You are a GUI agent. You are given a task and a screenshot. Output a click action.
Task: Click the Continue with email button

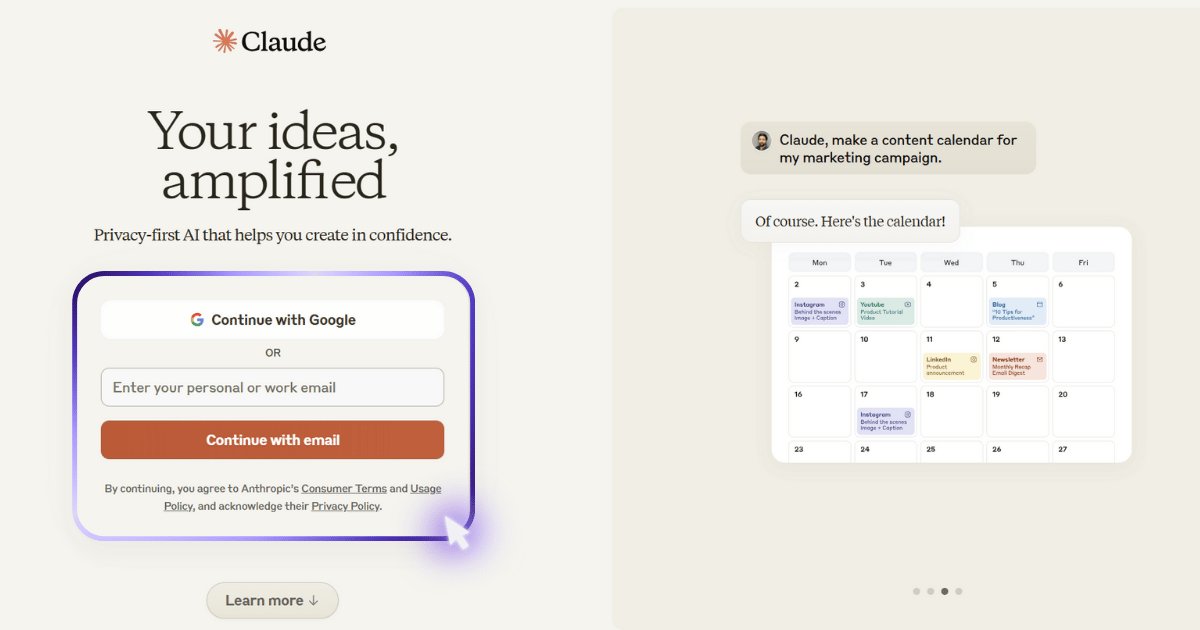(272, 440)
